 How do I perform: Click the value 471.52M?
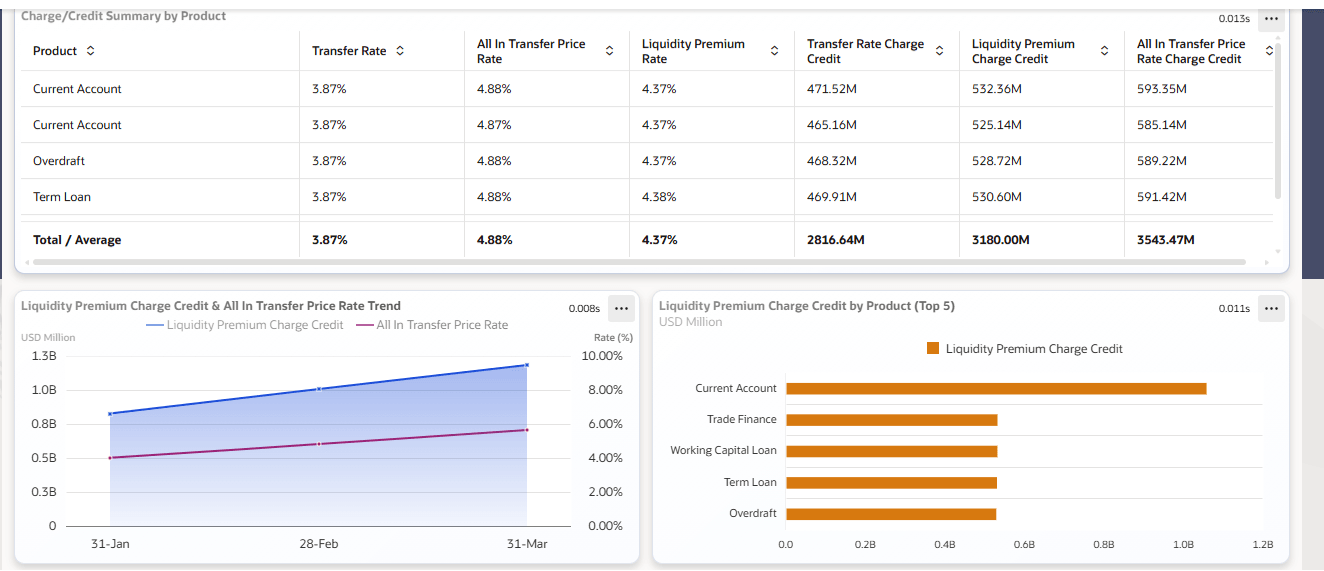tap(832, 89)
